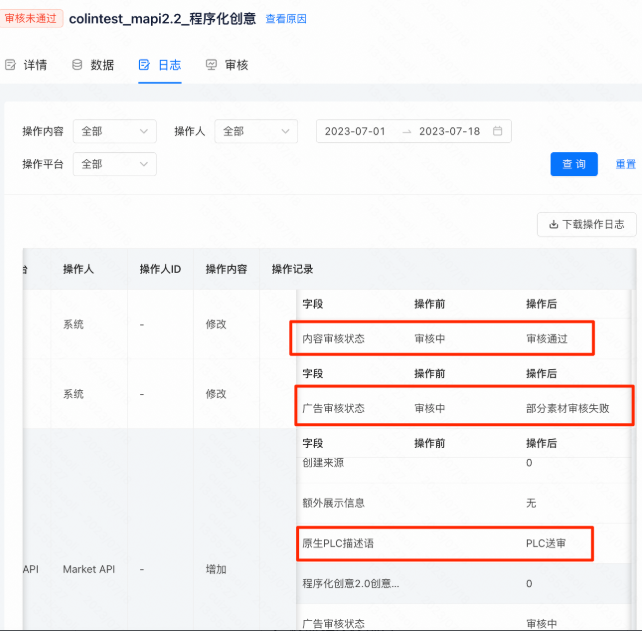Click the 审核未通过 status tag
642x631 pixels.
32,18
